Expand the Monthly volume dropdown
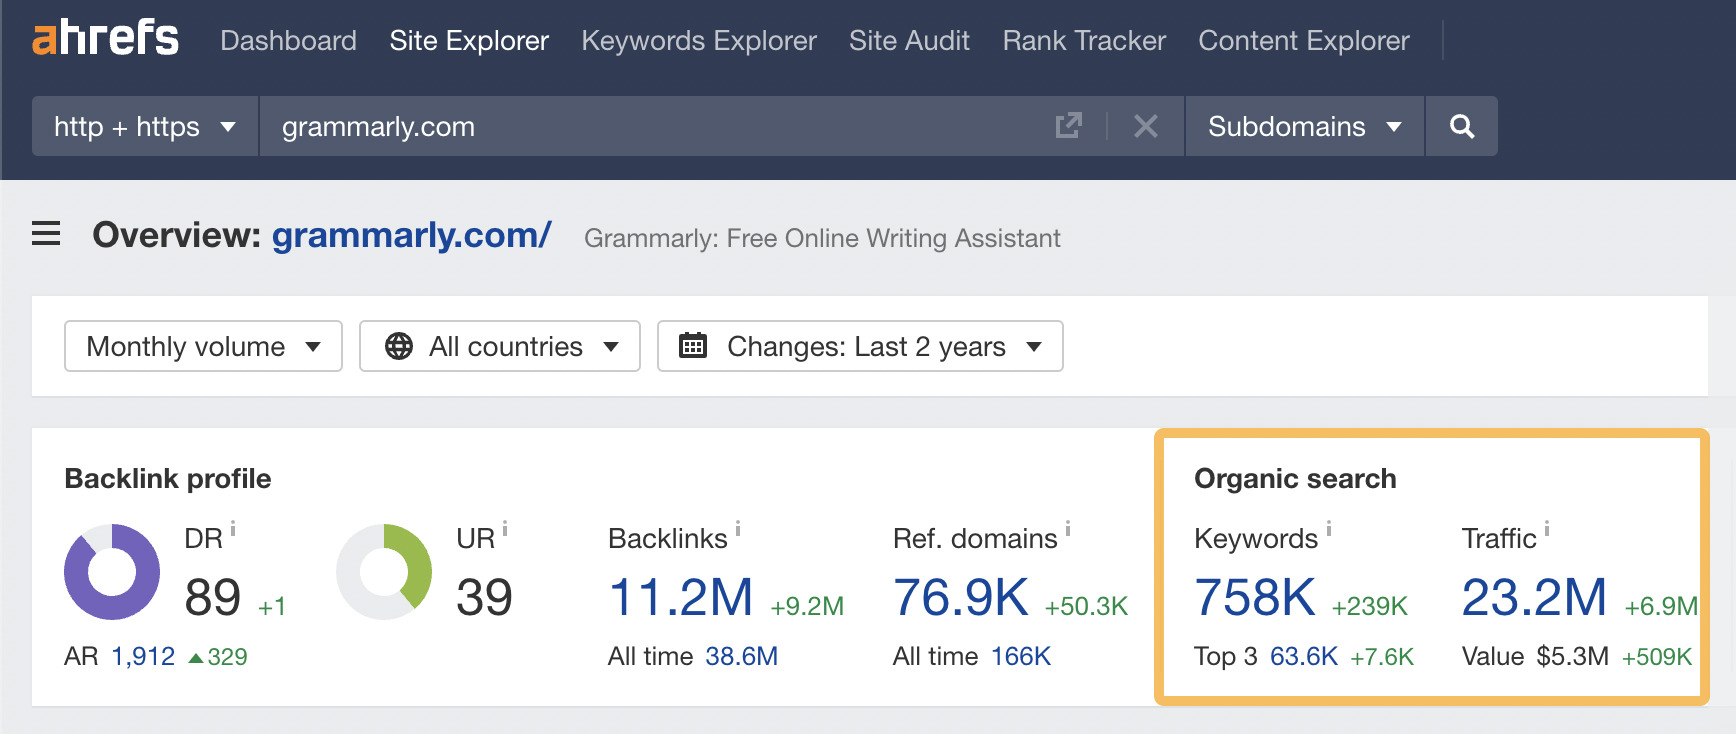This screenshot has width=1736, height=734. (203, 346)
